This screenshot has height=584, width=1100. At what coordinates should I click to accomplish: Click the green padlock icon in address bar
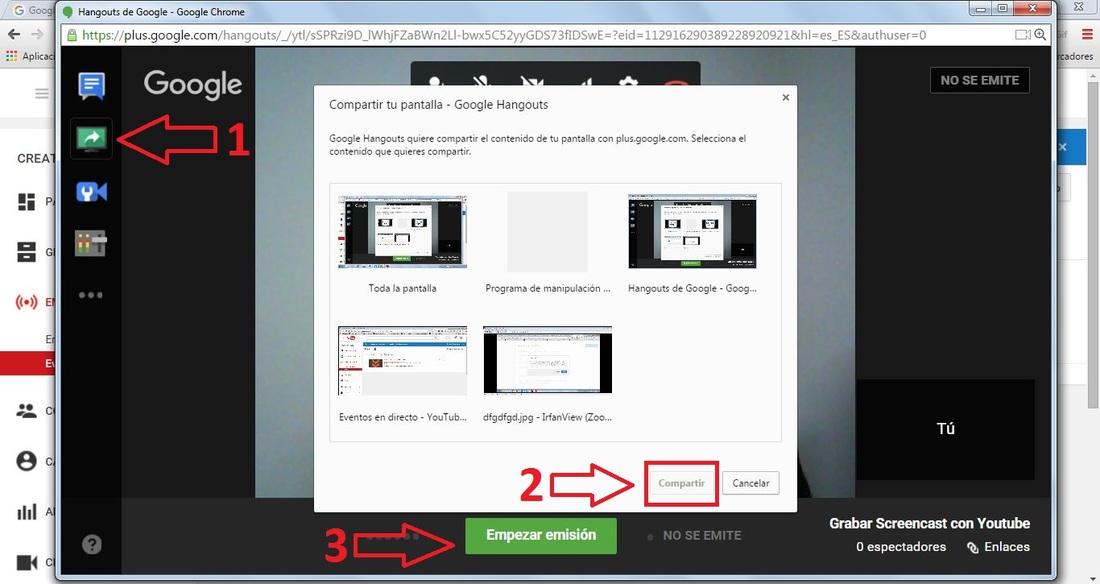click(x=71, y=34)
